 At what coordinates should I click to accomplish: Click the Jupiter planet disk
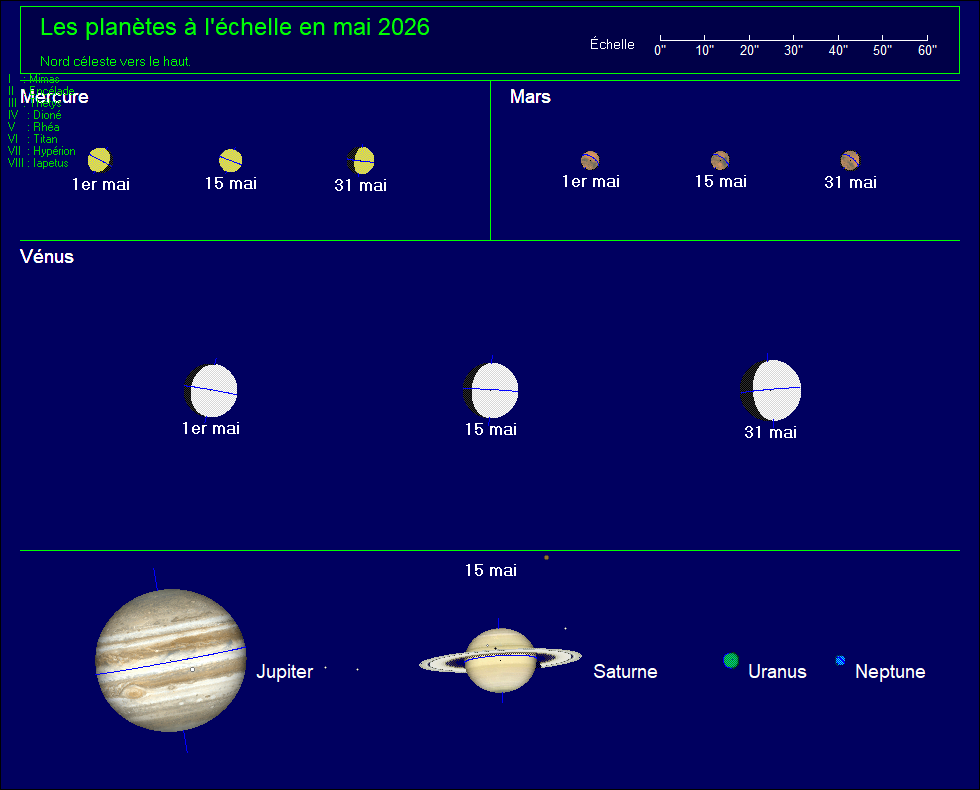coord(171,660)
